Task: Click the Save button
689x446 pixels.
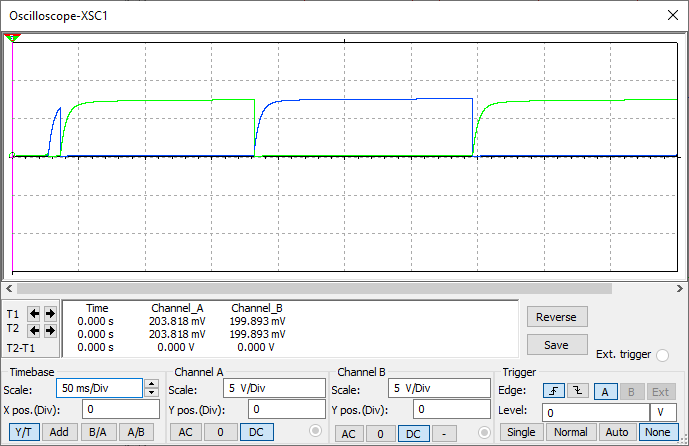Action: pos(557,344)
